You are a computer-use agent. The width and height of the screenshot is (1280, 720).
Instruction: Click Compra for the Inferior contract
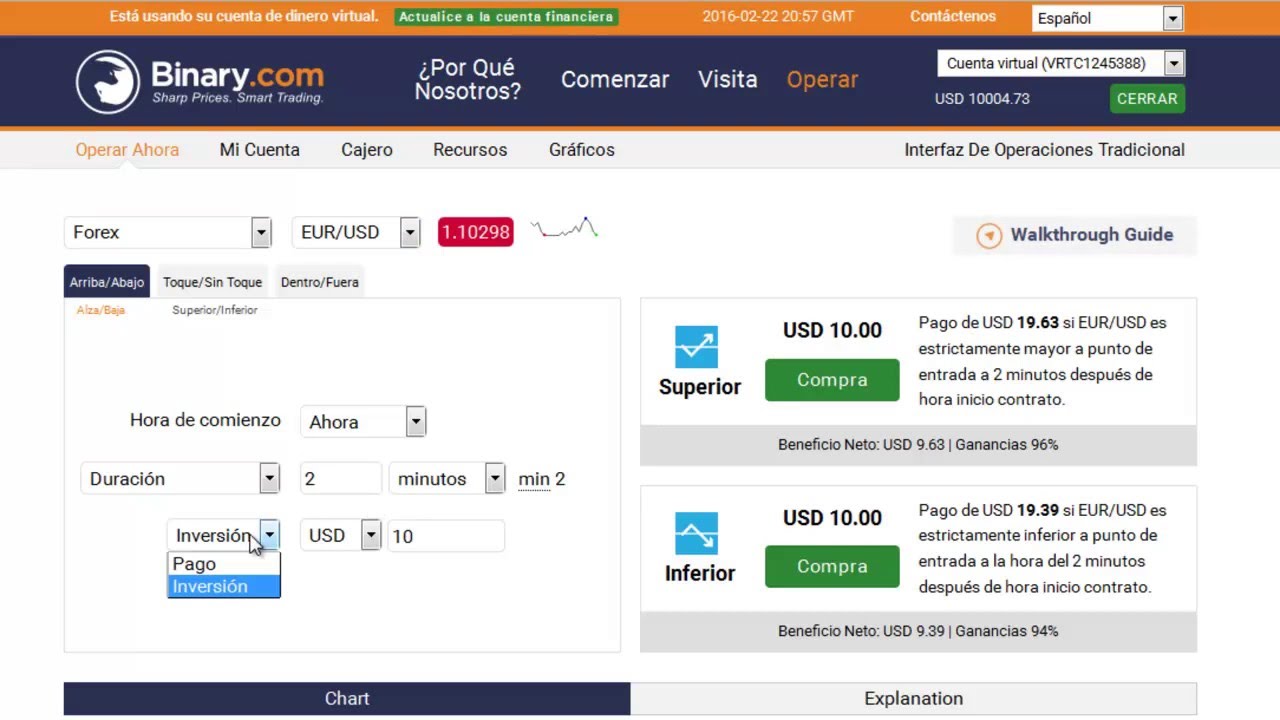coord(832,566)
